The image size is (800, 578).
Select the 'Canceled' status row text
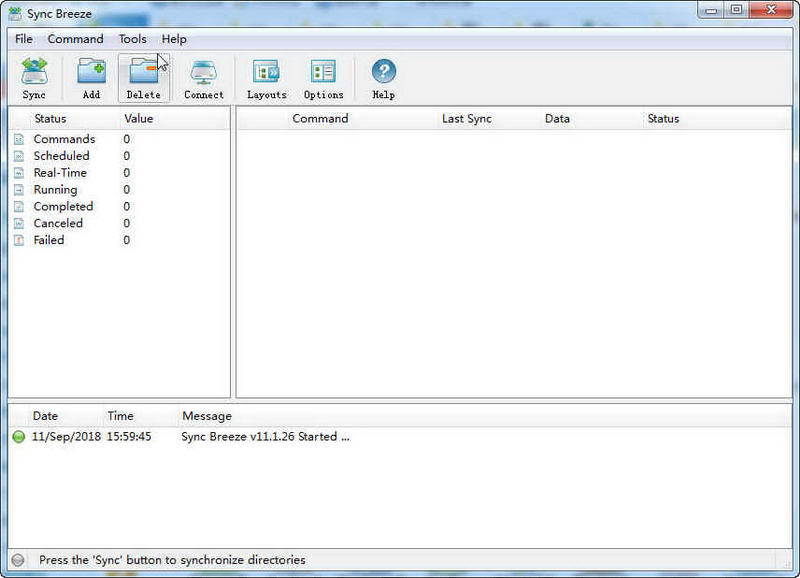pyautogui.click(x=58, y=223)
